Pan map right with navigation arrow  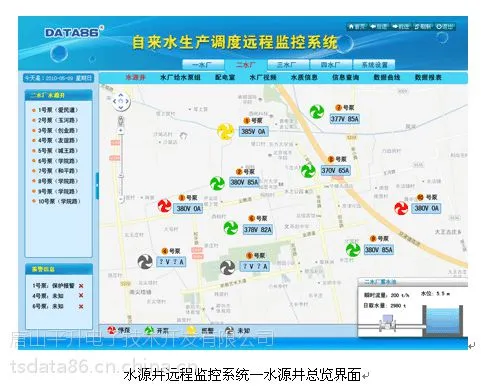coord(127,101)
